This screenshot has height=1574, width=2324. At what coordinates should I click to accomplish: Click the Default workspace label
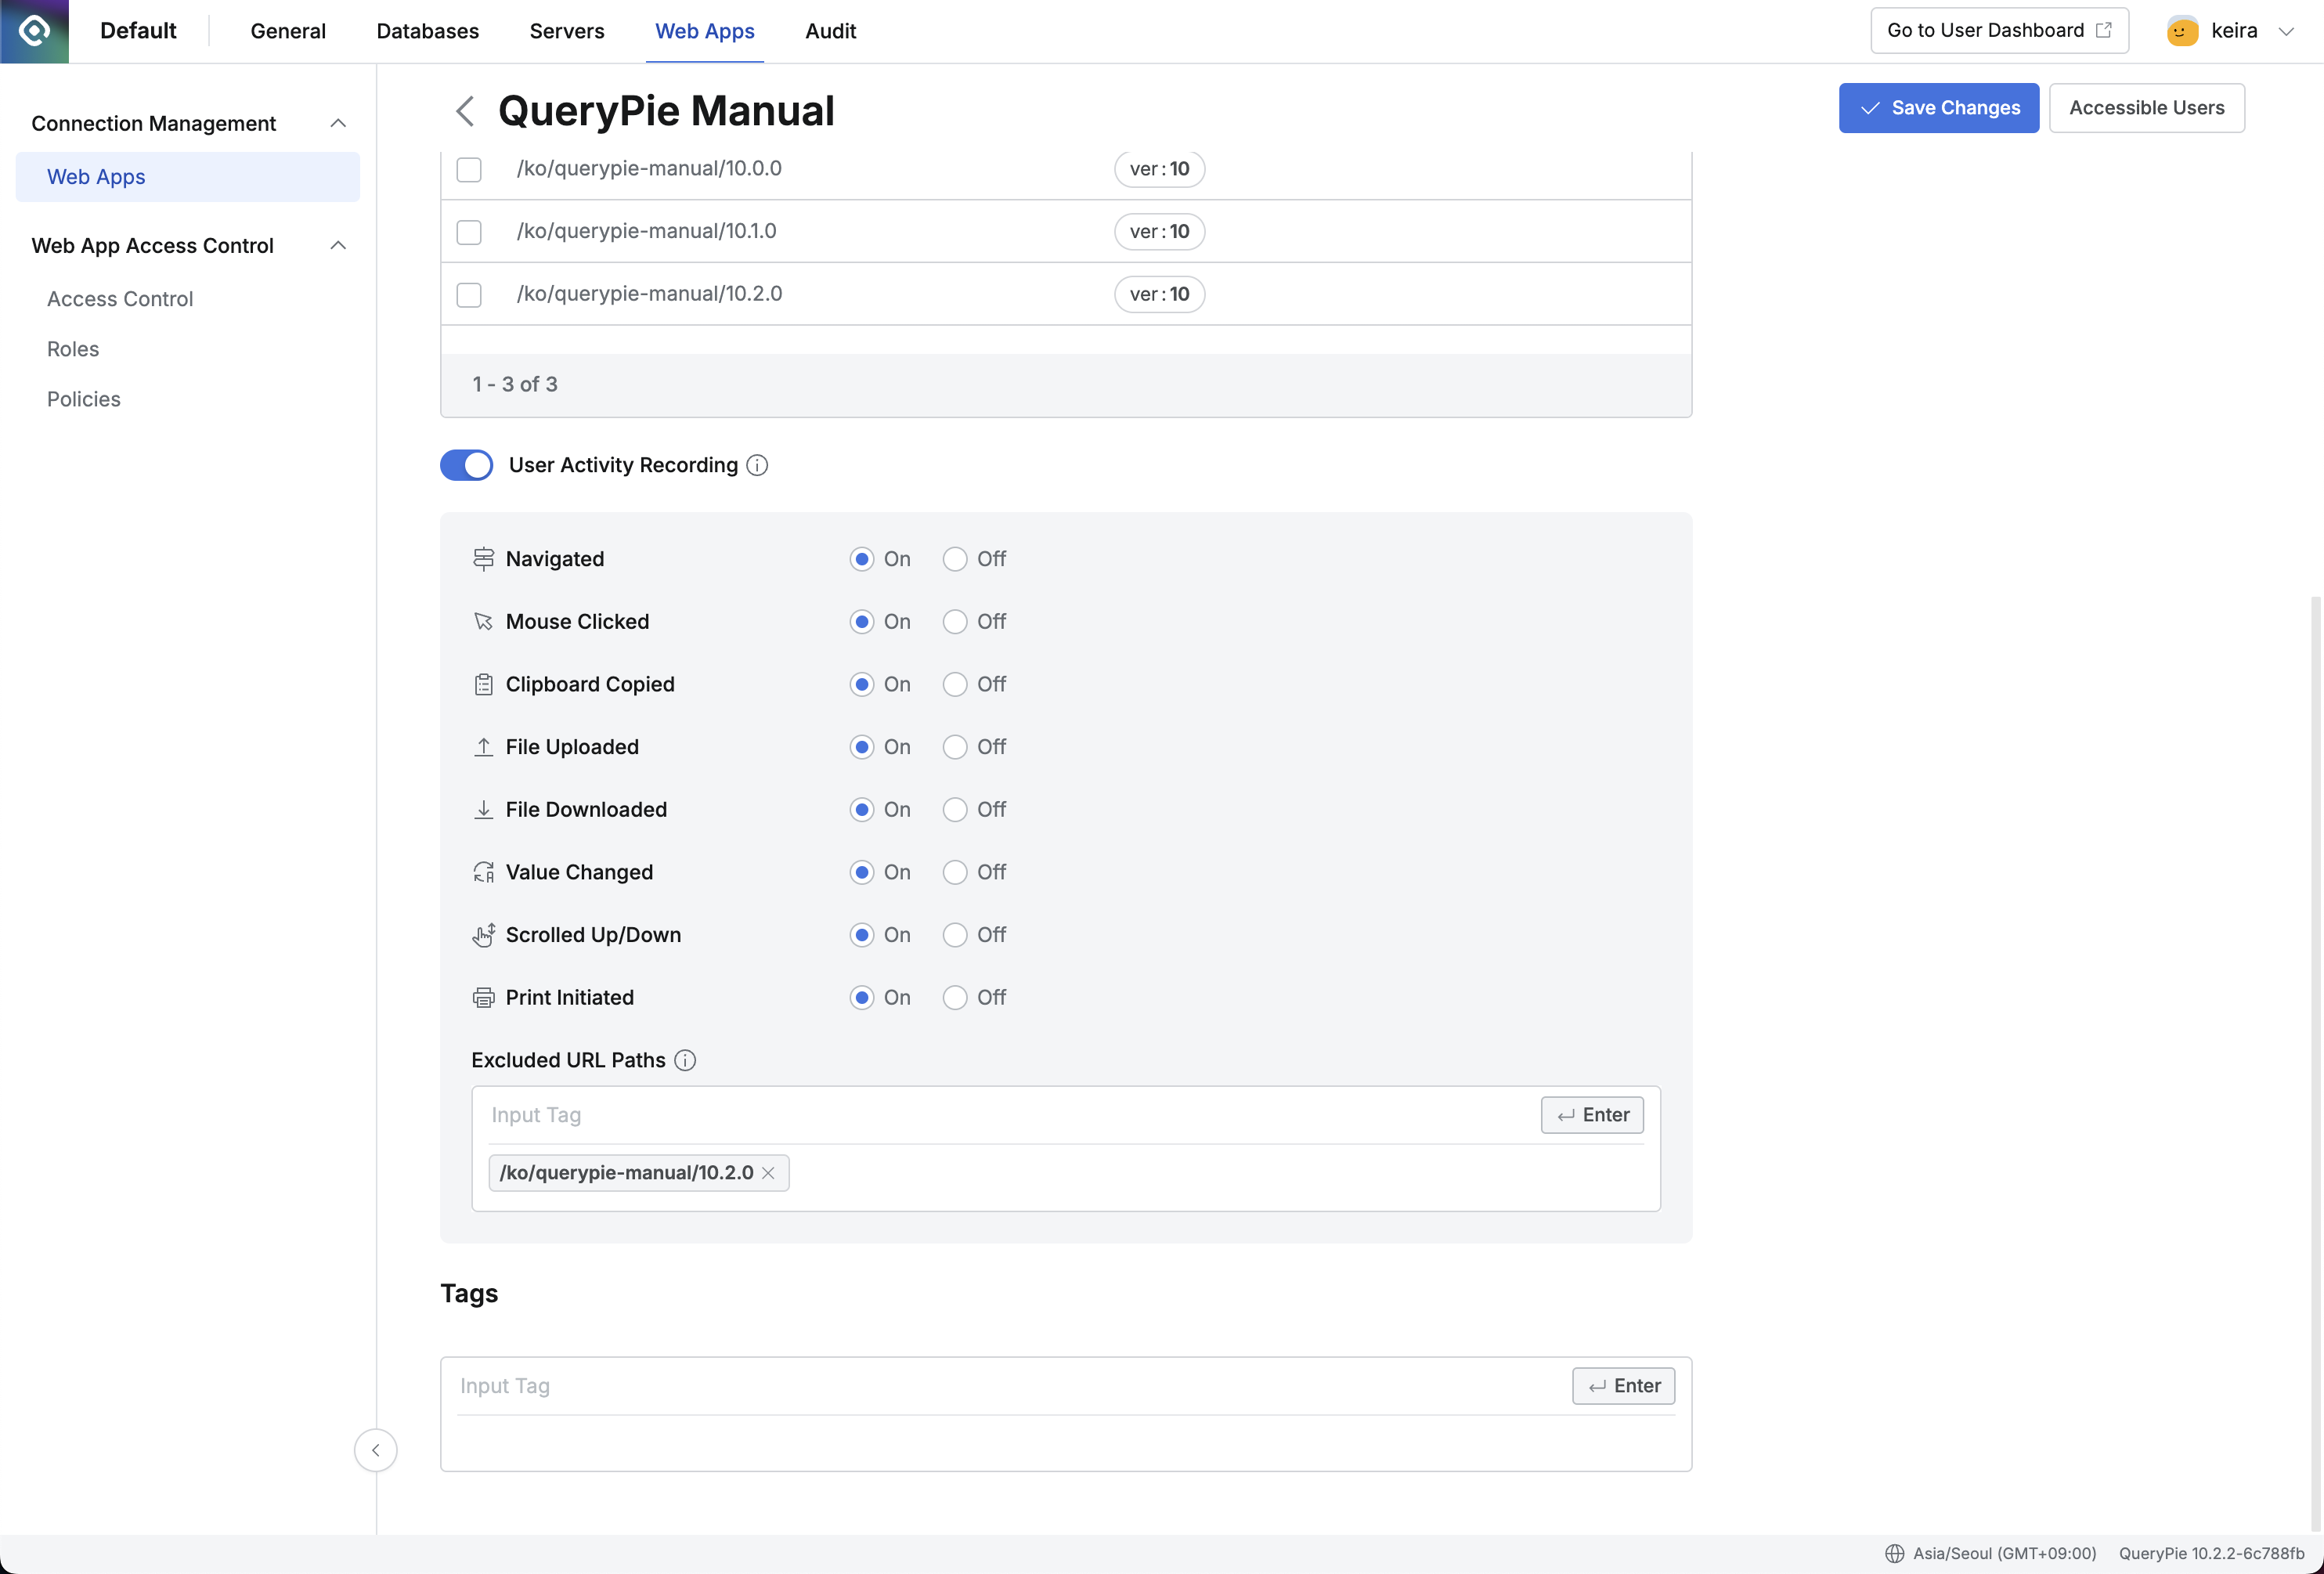[138, 31]
